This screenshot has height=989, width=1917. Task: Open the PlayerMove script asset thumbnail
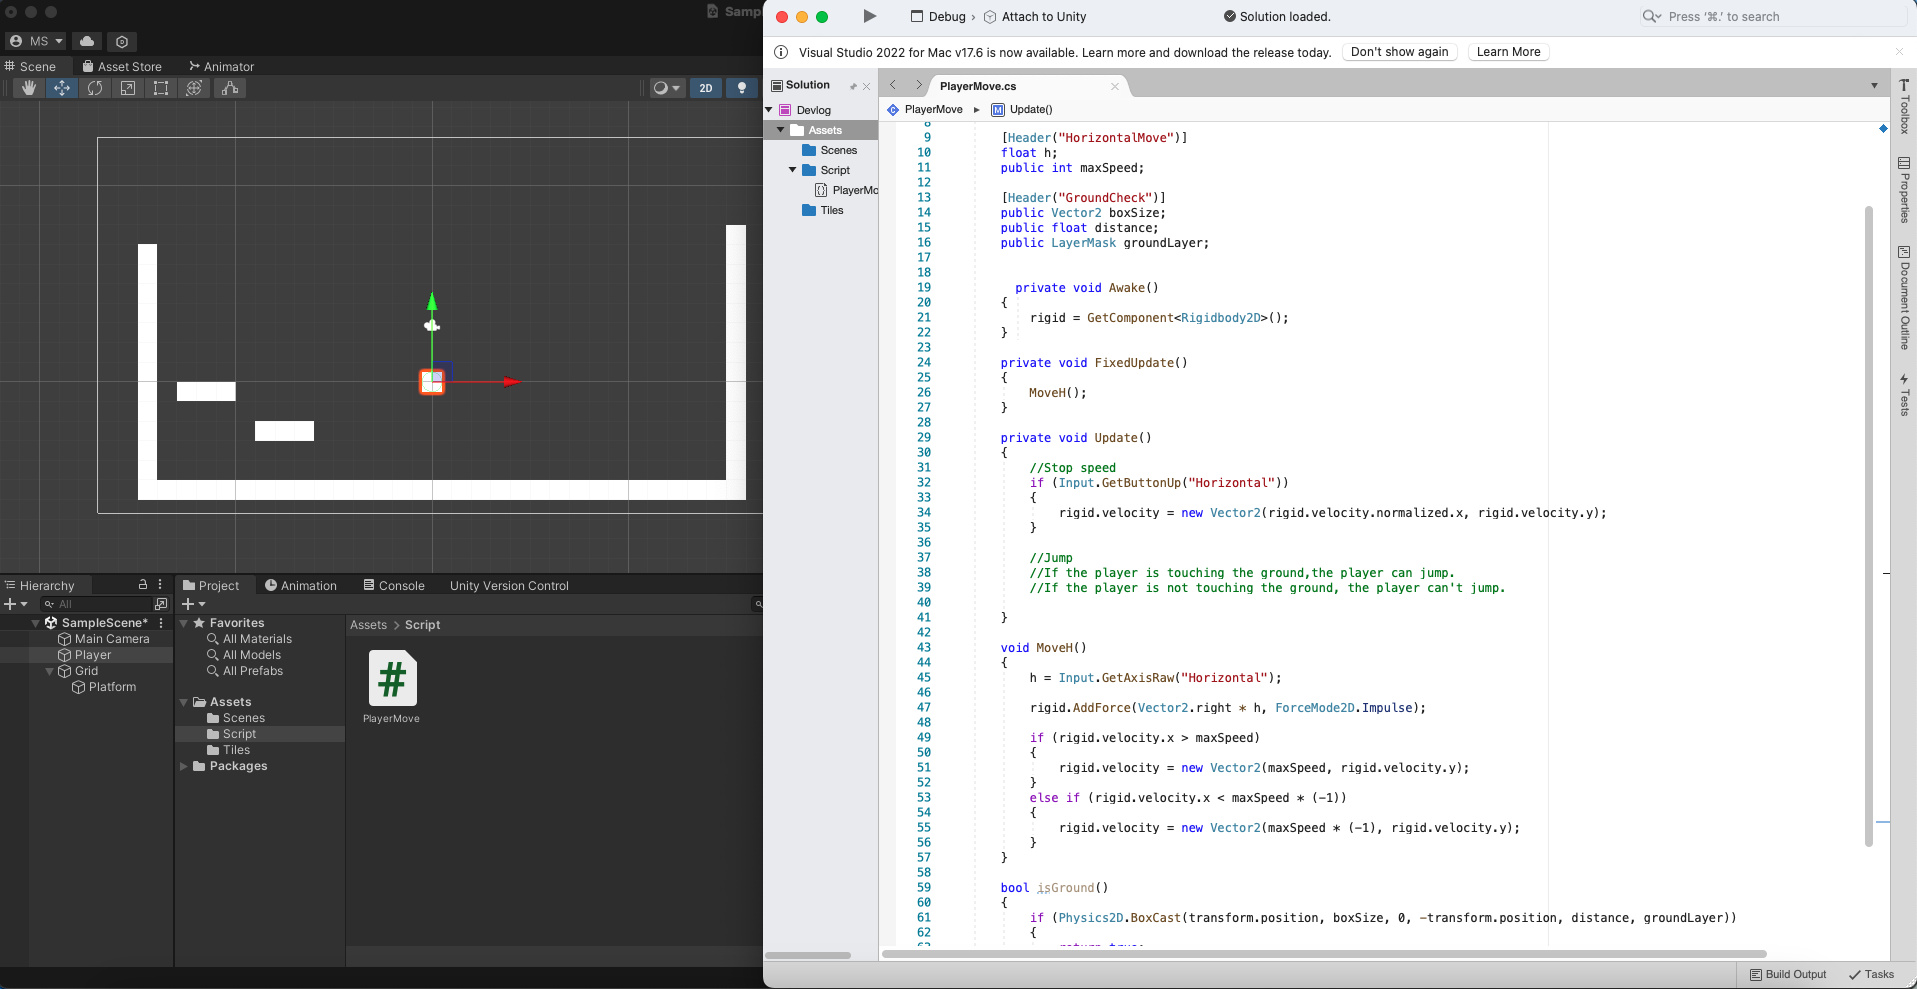click(x=392, y=680)
